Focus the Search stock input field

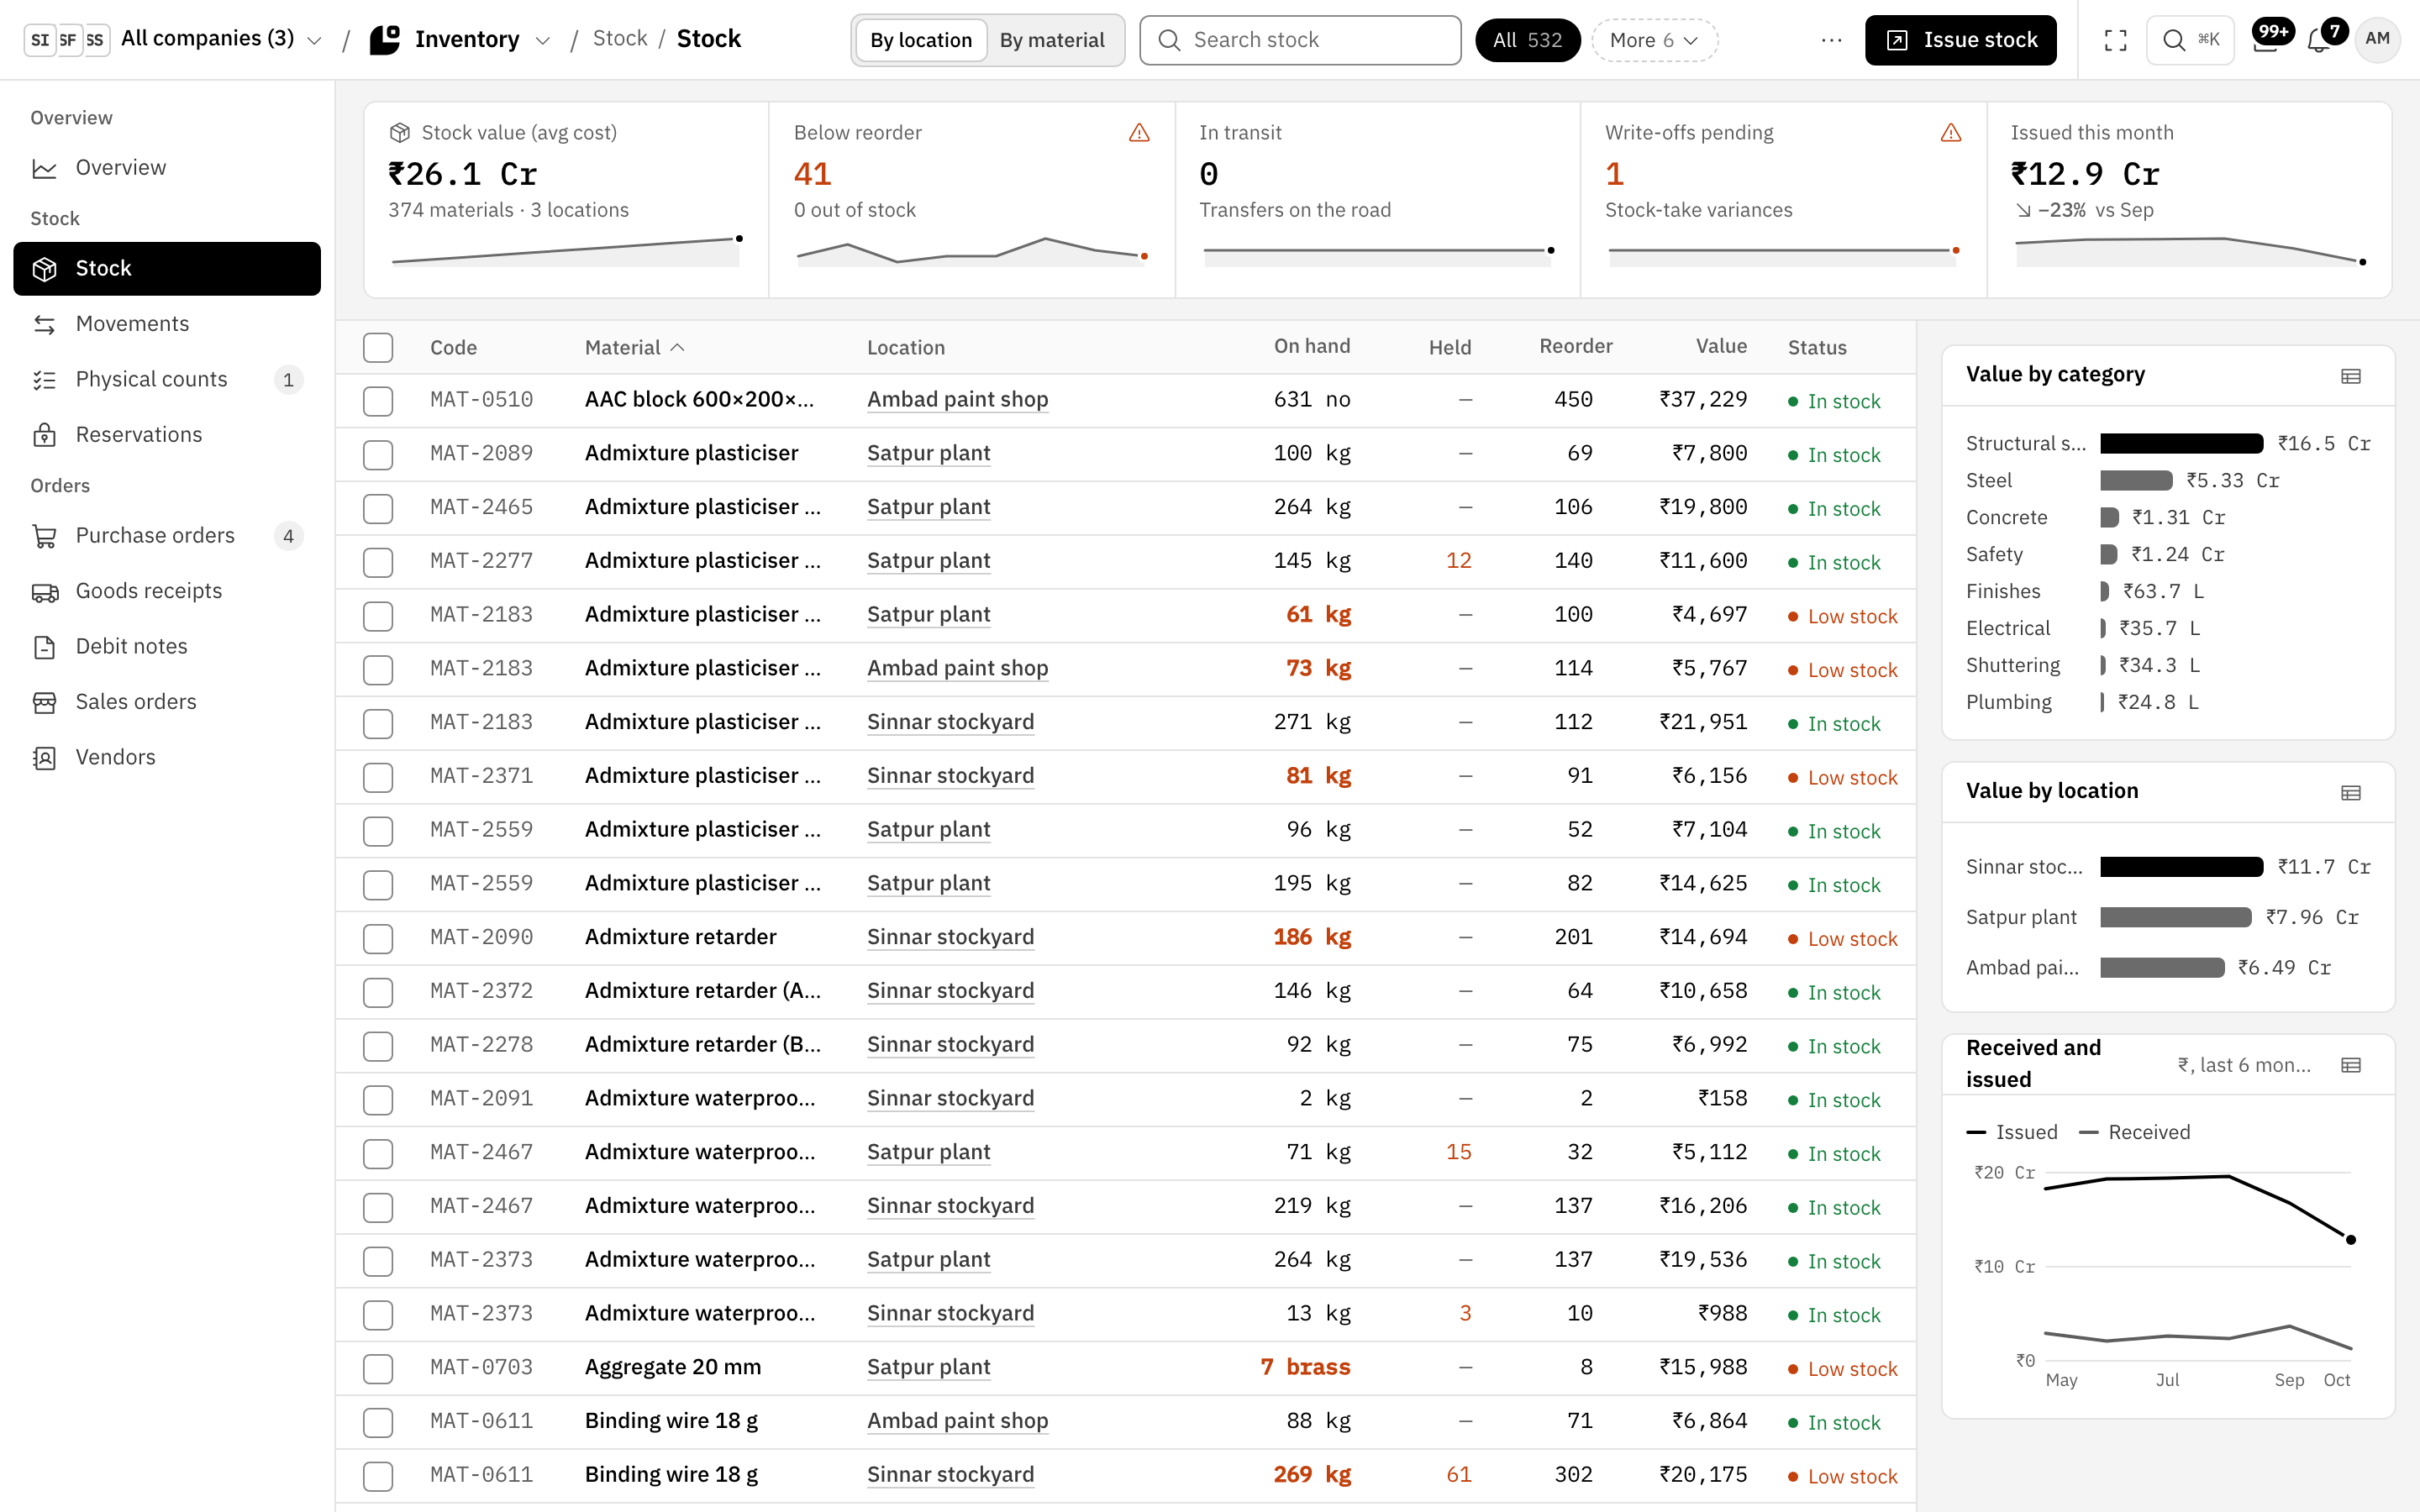tap(1300, 40)
